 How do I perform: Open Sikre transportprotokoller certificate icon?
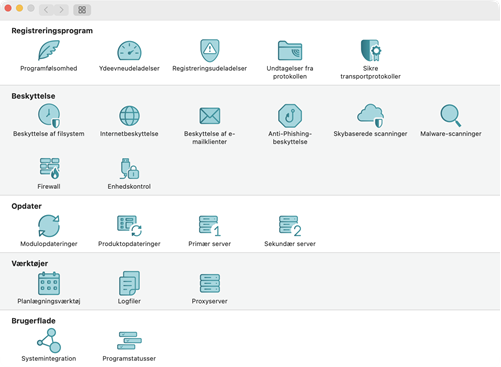[371, 50]
